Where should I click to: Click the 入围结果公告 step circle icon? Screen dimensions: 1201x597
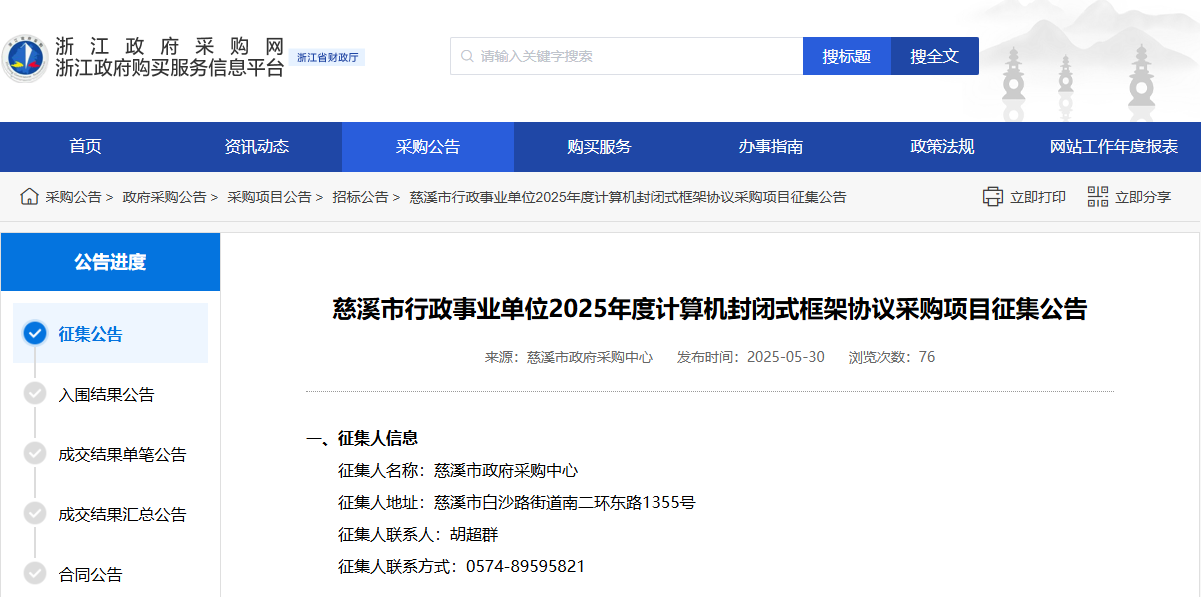coord(35,394)
